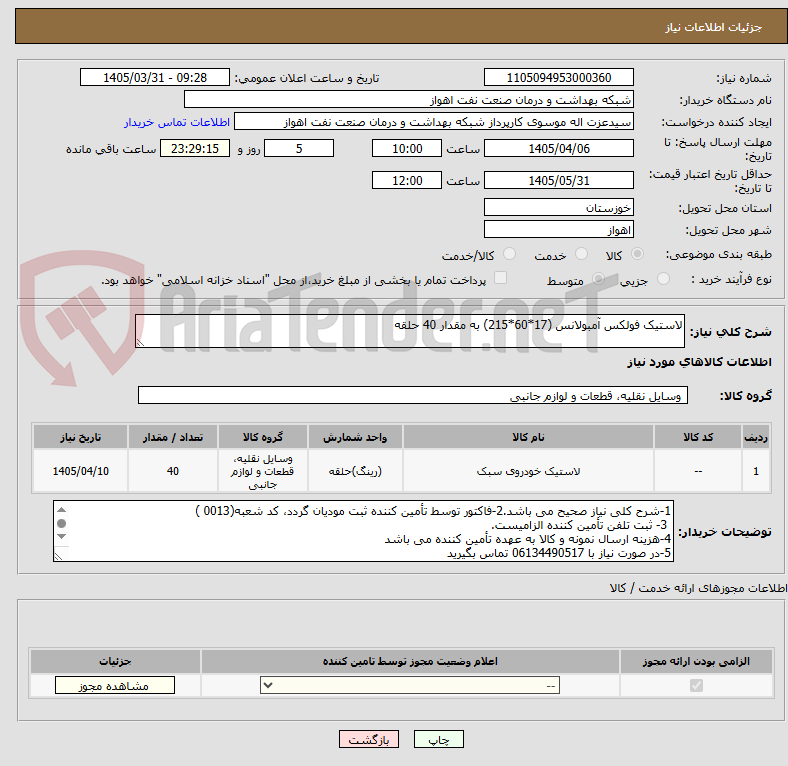The width and height of the screenshot is (788, 766).
Task: Click the response deadline date 1405/04/06
Action: pyautogui.click(x=558, y=148)
